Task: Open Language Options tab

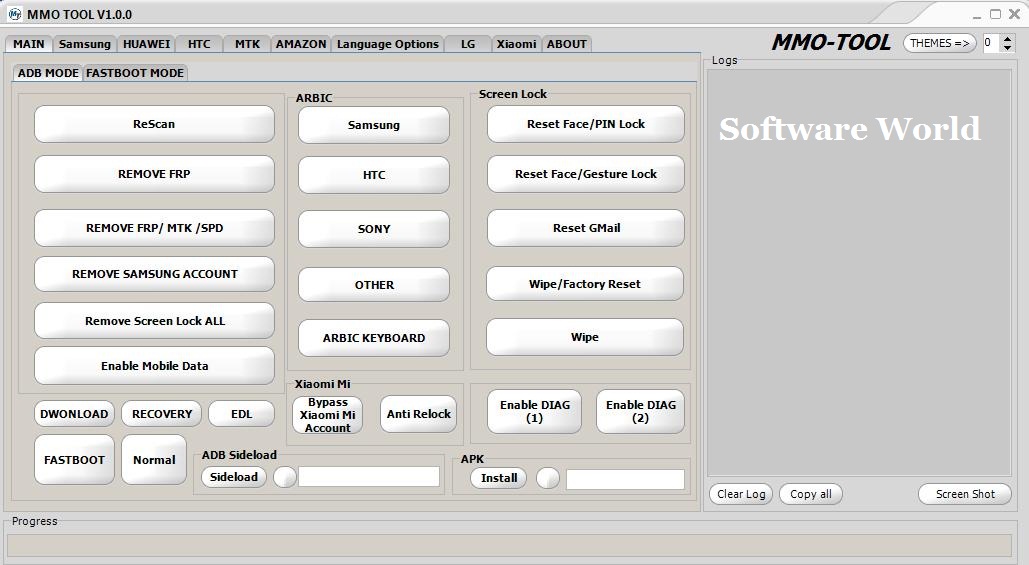Action: [x=388, y=44]
